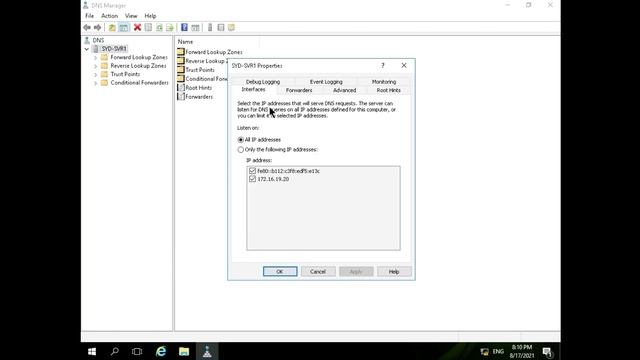Expand Forward Lookup Zones in tree

[96, 58]
